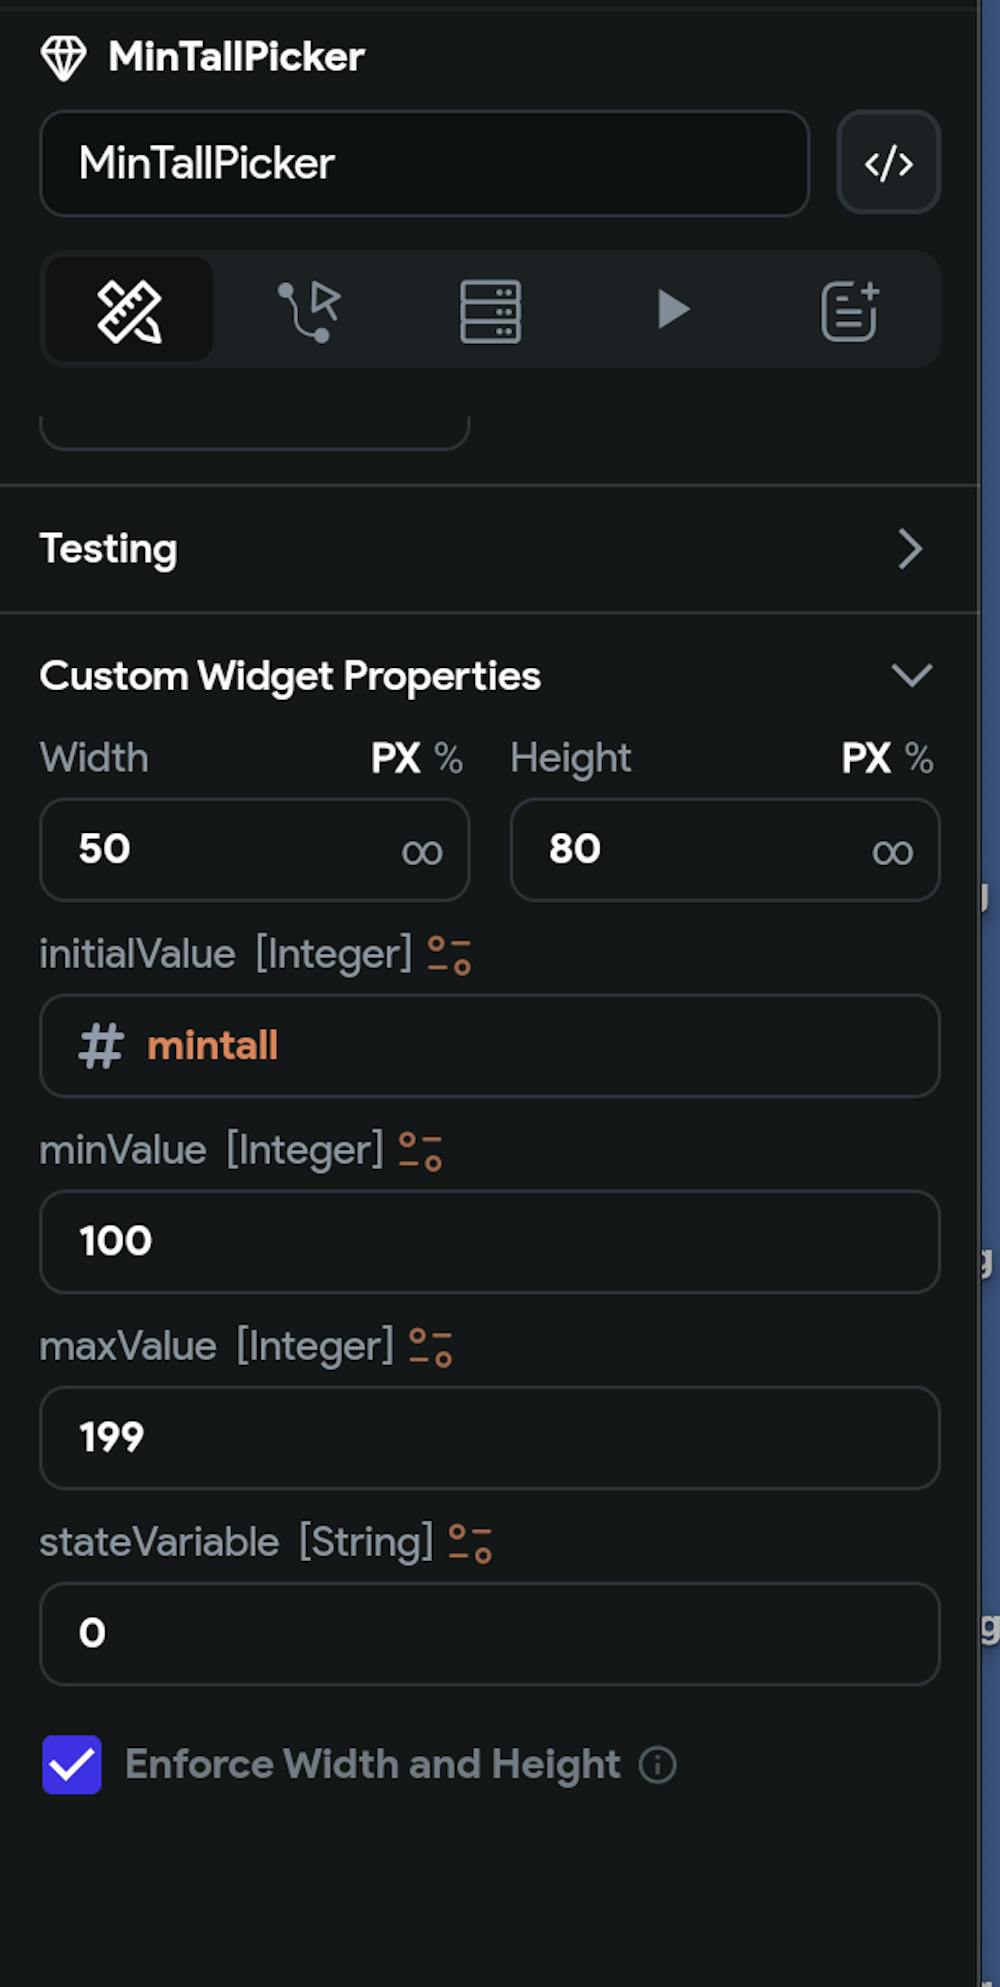Click the minValue variable binding icon
Image resolution: width=1000 pixels, height=1987 pixels.
[420, 1151]
